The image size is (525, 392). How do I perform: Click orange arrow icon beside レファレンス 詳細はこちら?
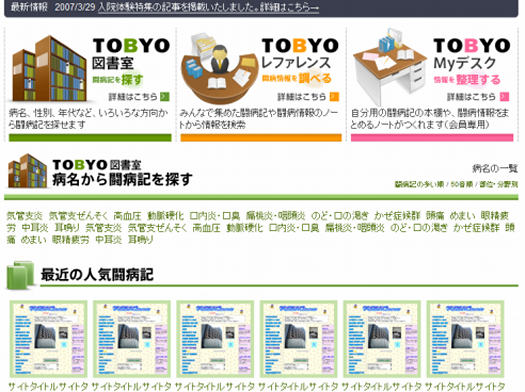coord(334,97)
